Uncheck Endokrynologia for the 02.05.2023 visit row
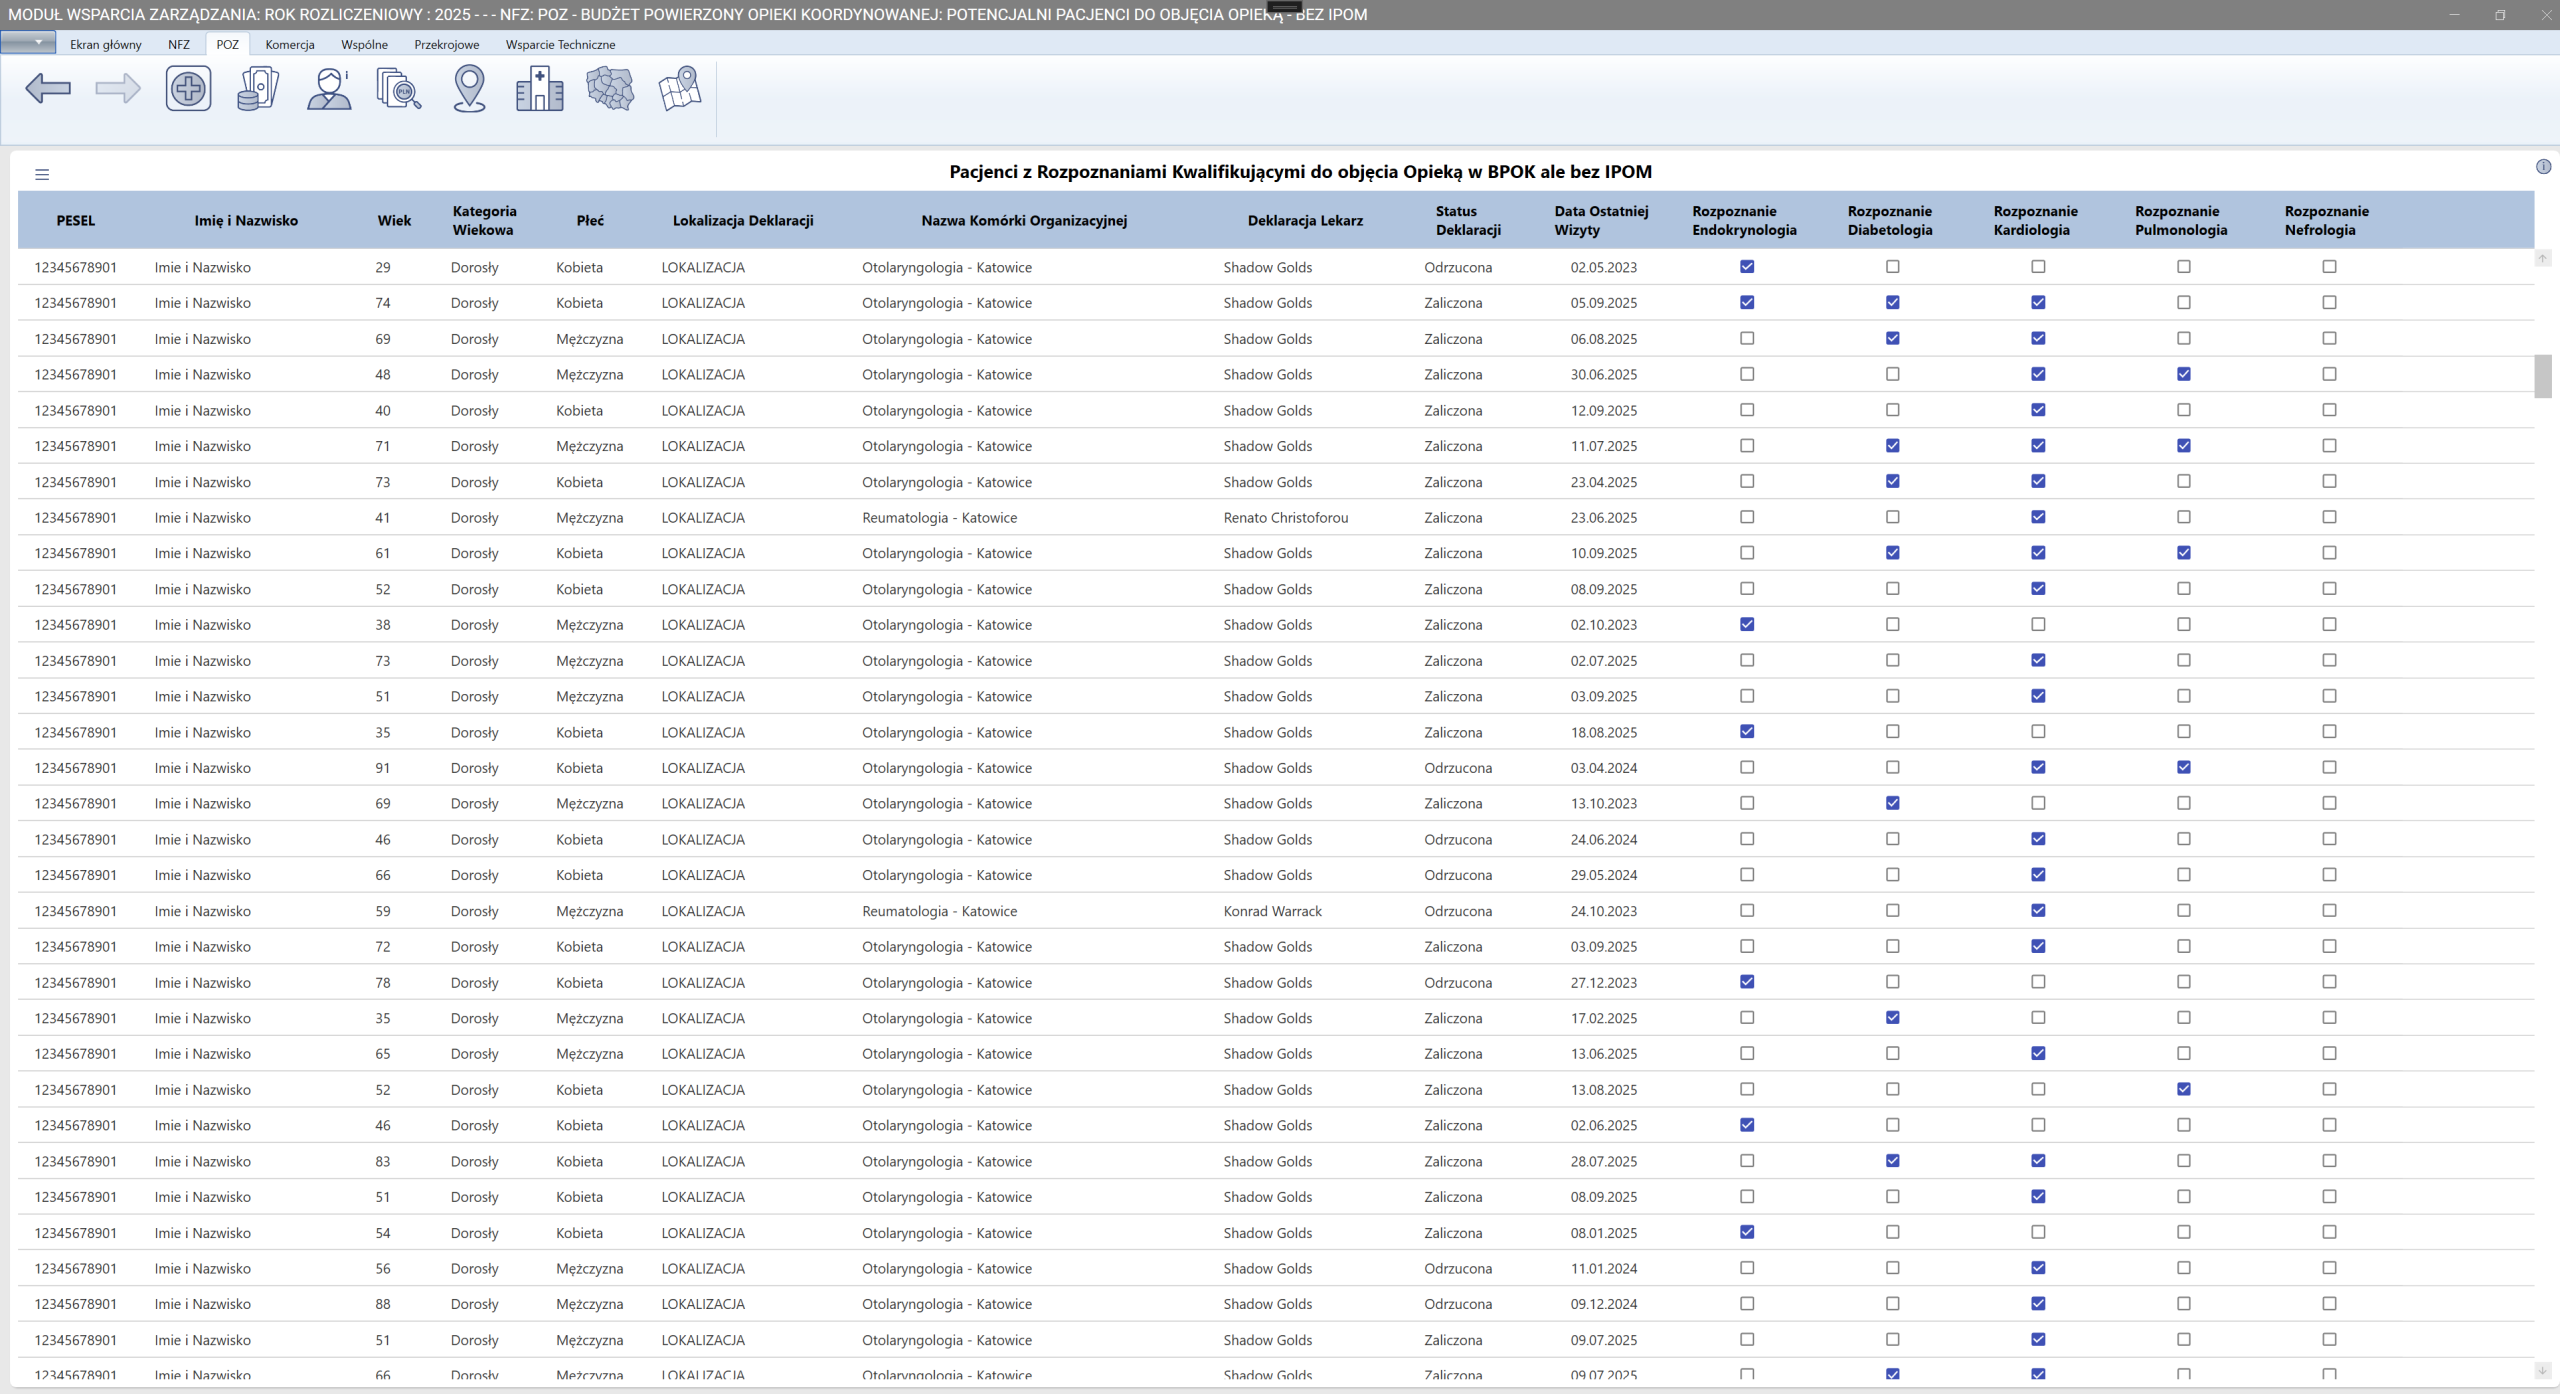The image size is (2560, 1394). coord(1747,267)
